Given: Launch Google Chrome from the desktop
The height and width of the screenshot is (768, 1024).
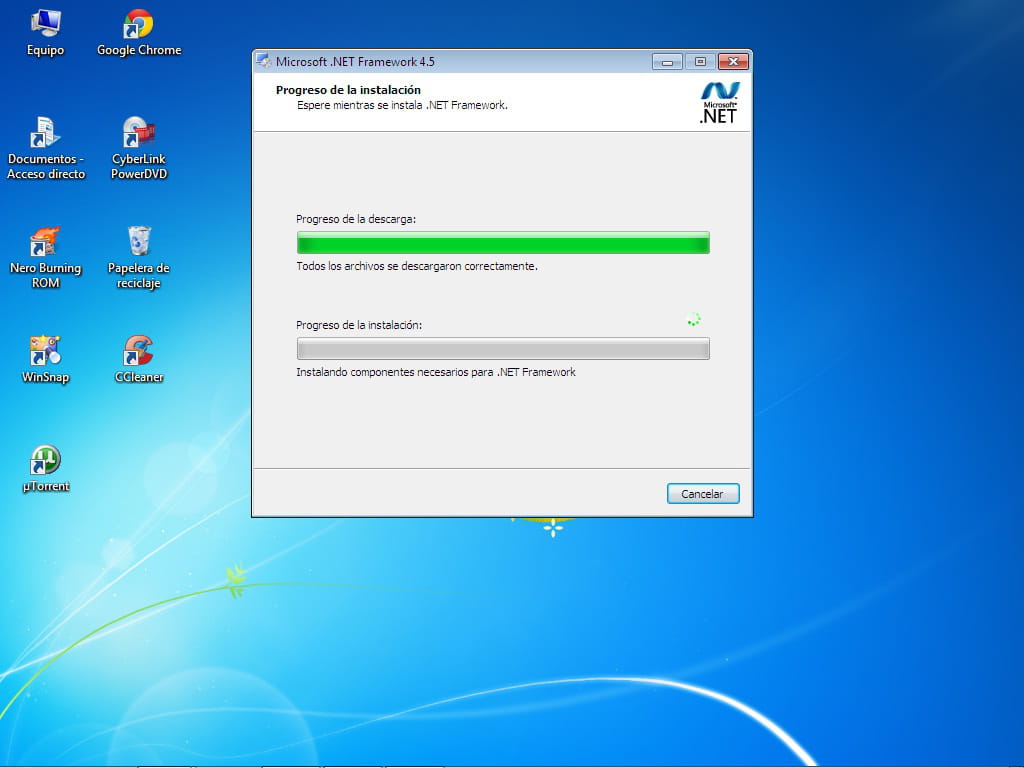Looking at the screenshot, I should click(139, 25).
